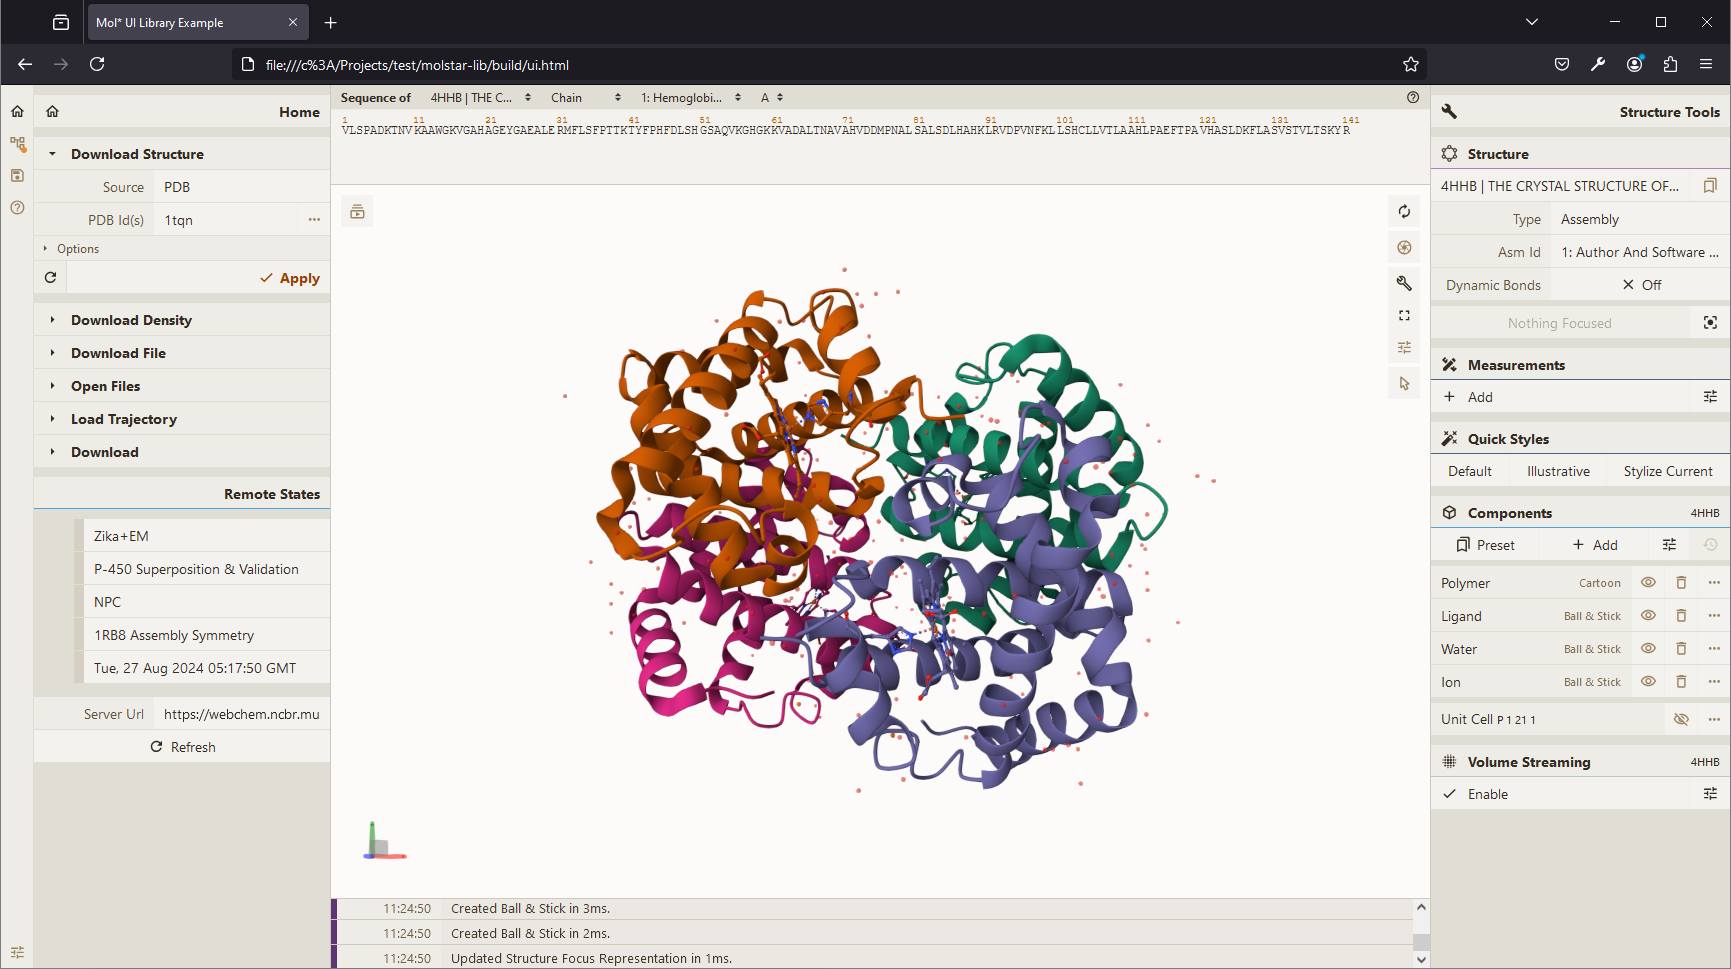Screen dimensions: 1731x969
Task: Select the Illustrative quick style
Action: [1558, 471]
